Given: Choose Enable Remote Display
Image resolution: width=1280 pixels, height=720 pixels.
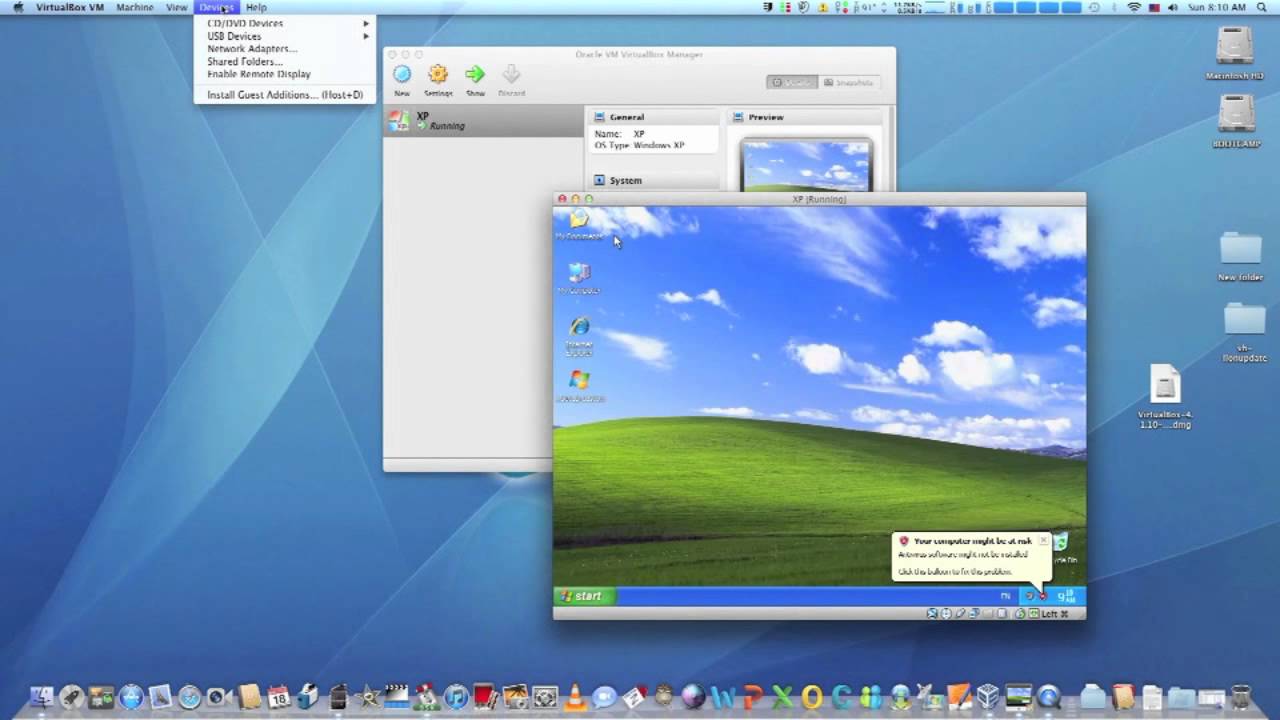Looking at the screenshot, I should pos(285,74).
